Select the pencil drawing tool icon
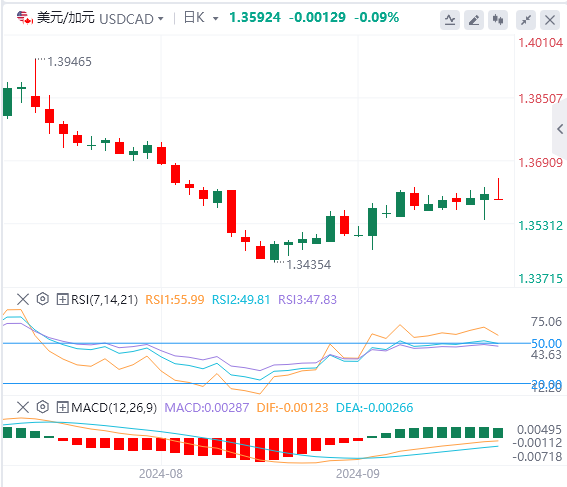This screenshot has height=487, width=567. 474,20
